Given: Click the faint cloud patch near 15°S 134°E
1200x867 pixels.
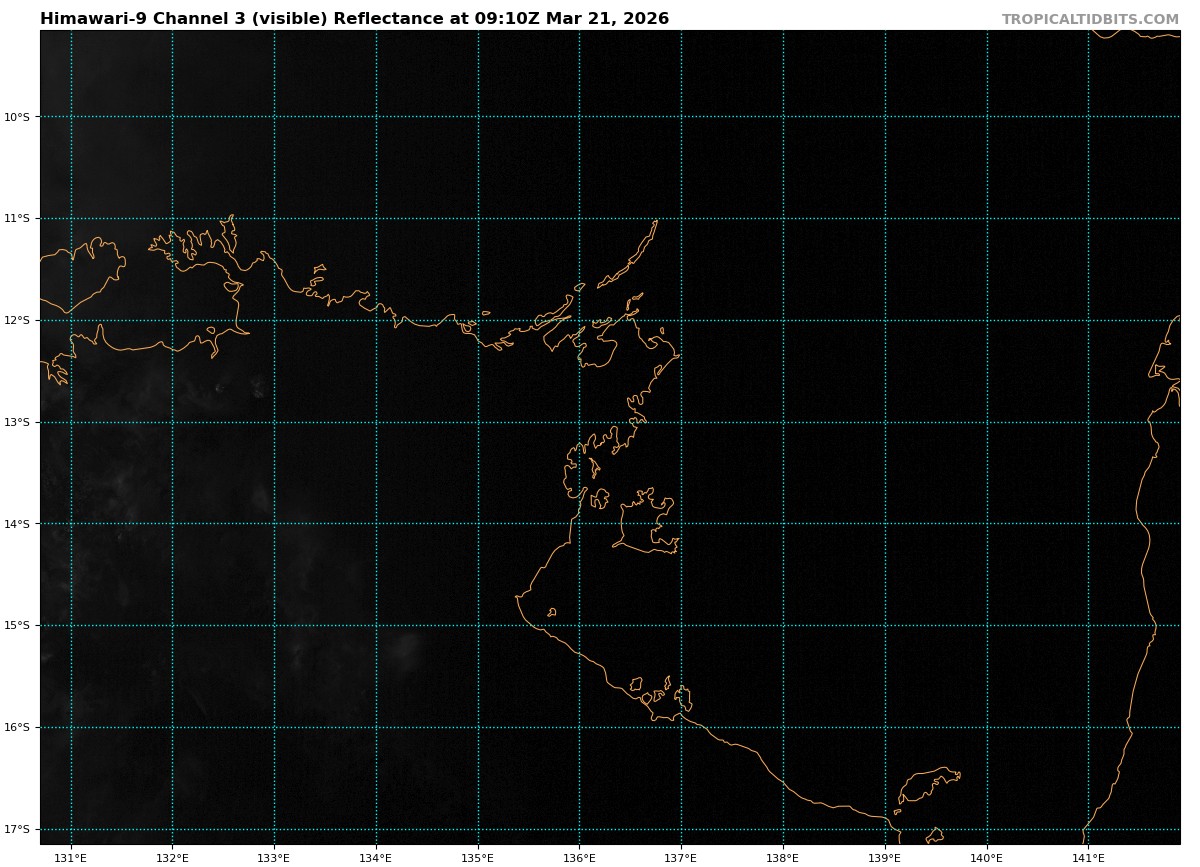Looking at the screenshot, I should click(x=403, y=648).
